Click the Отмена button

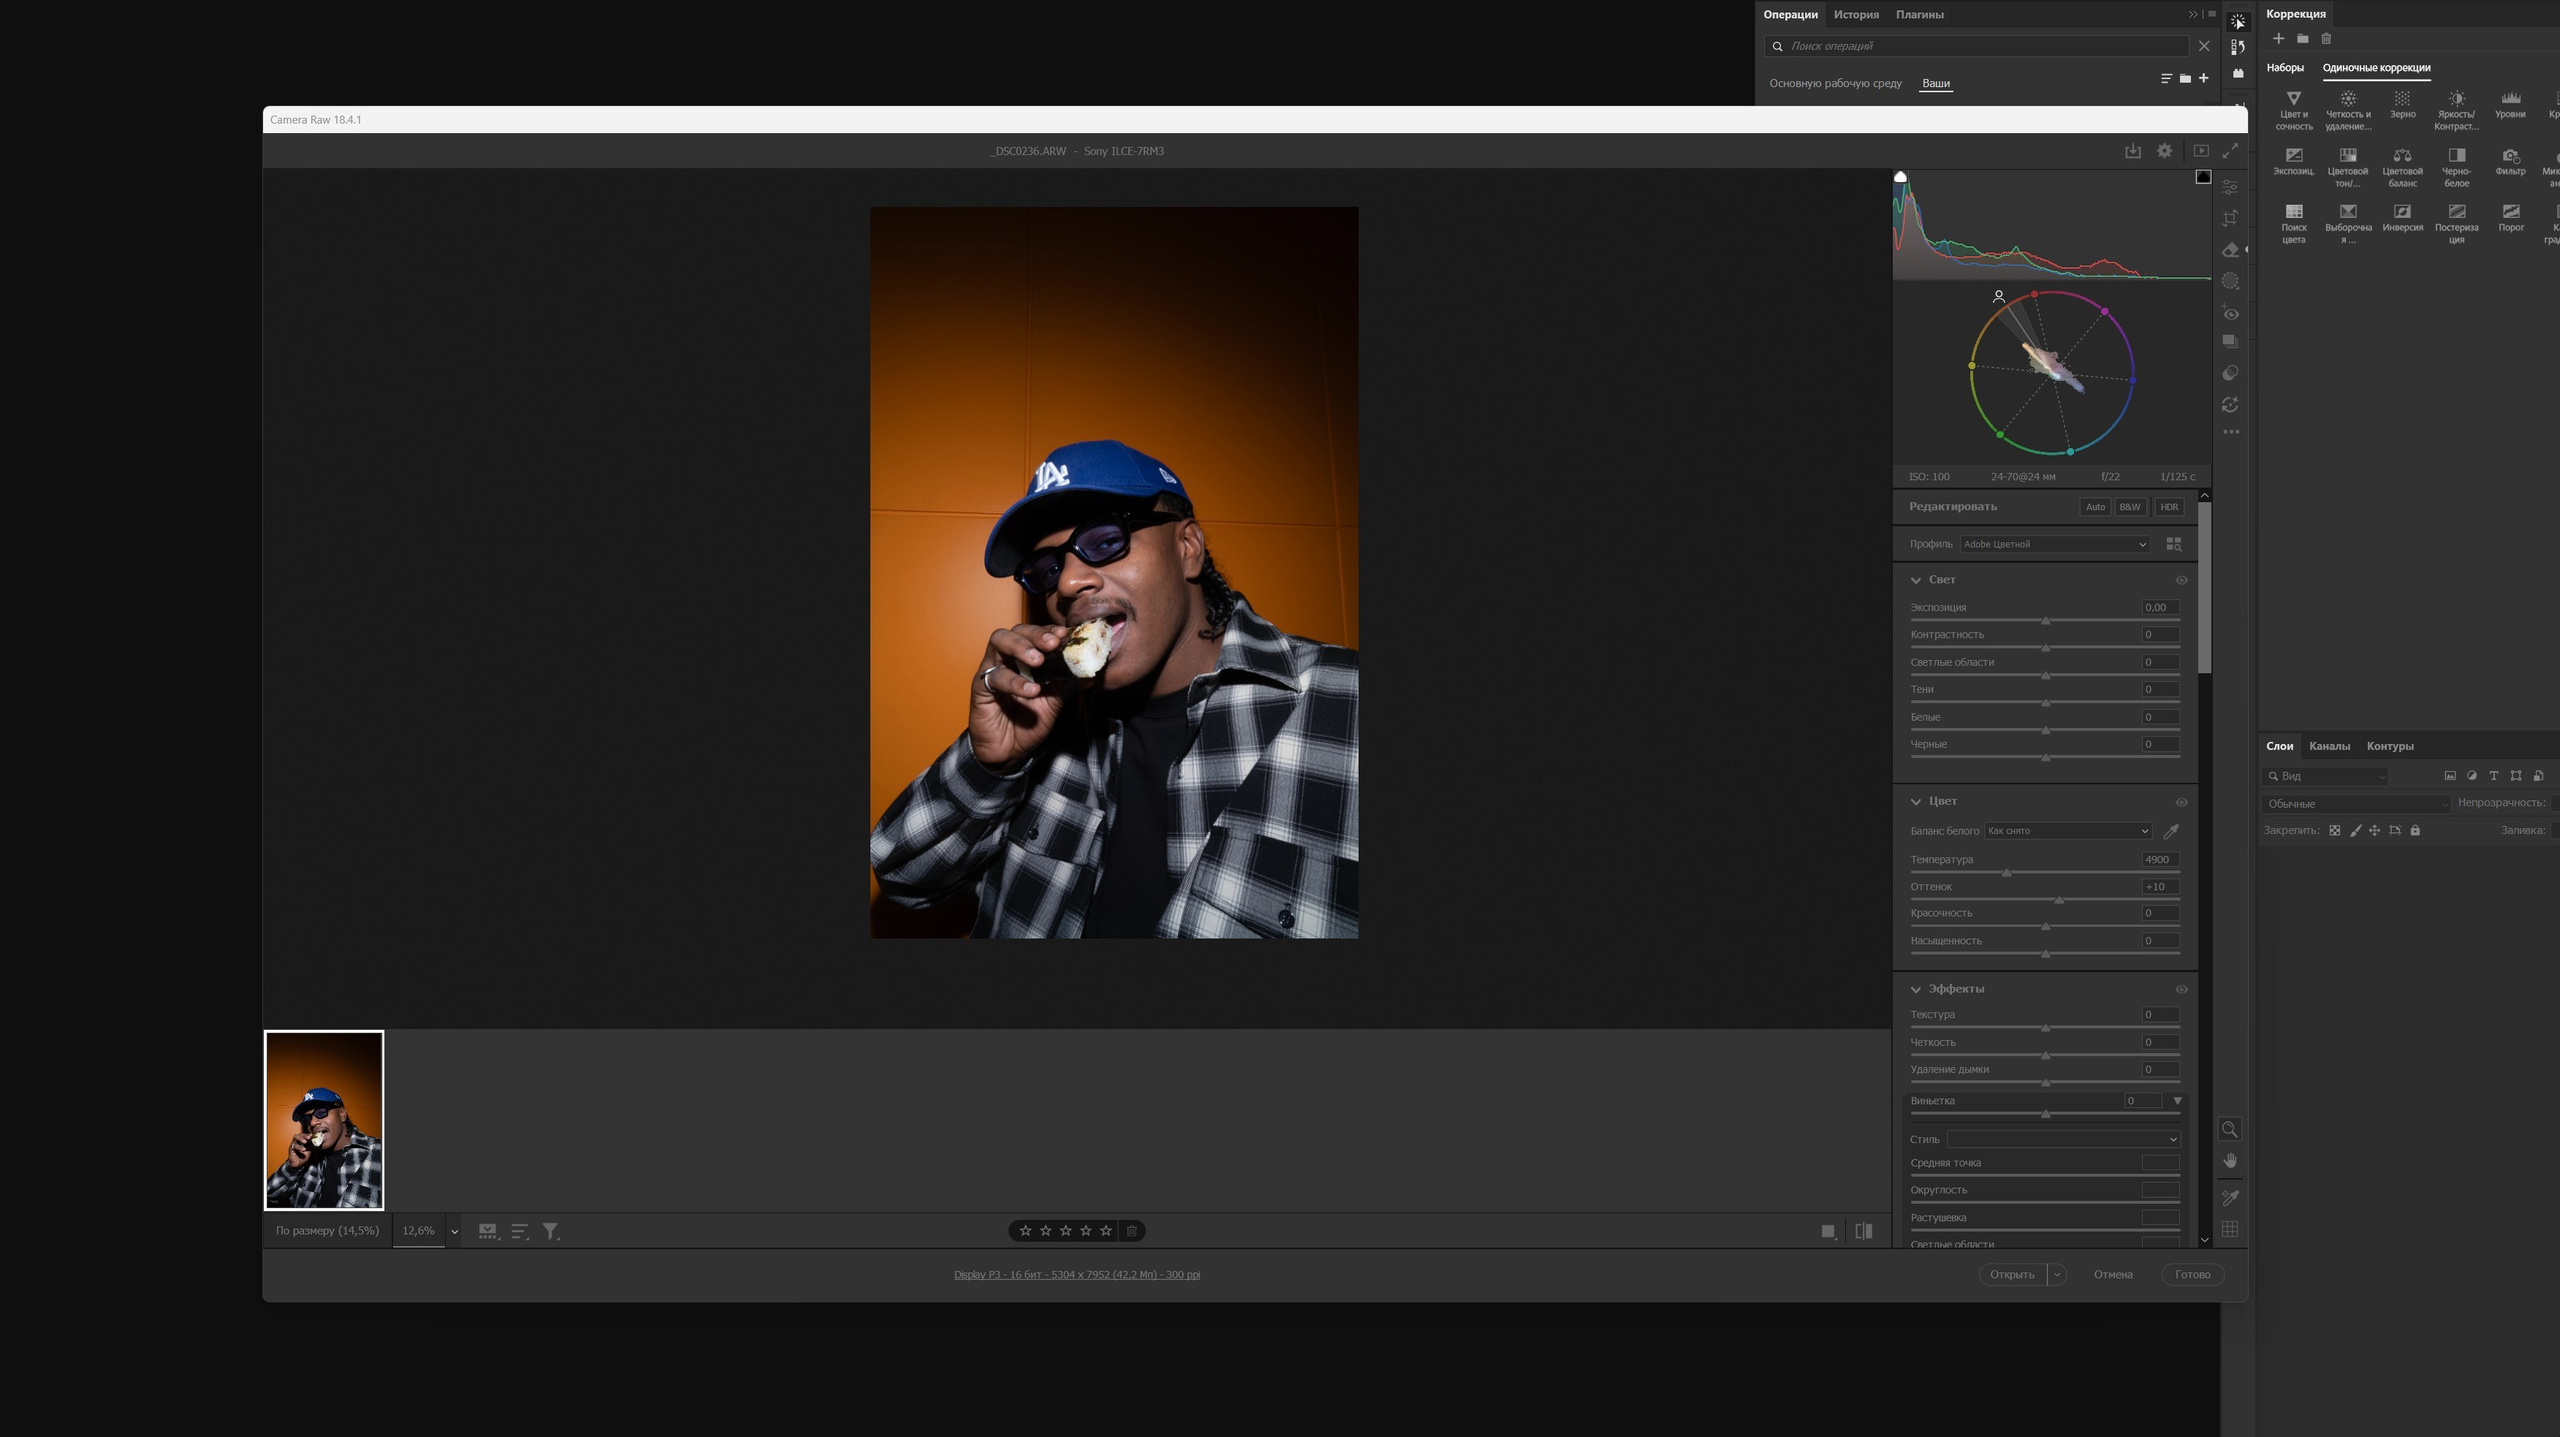2113,1274
